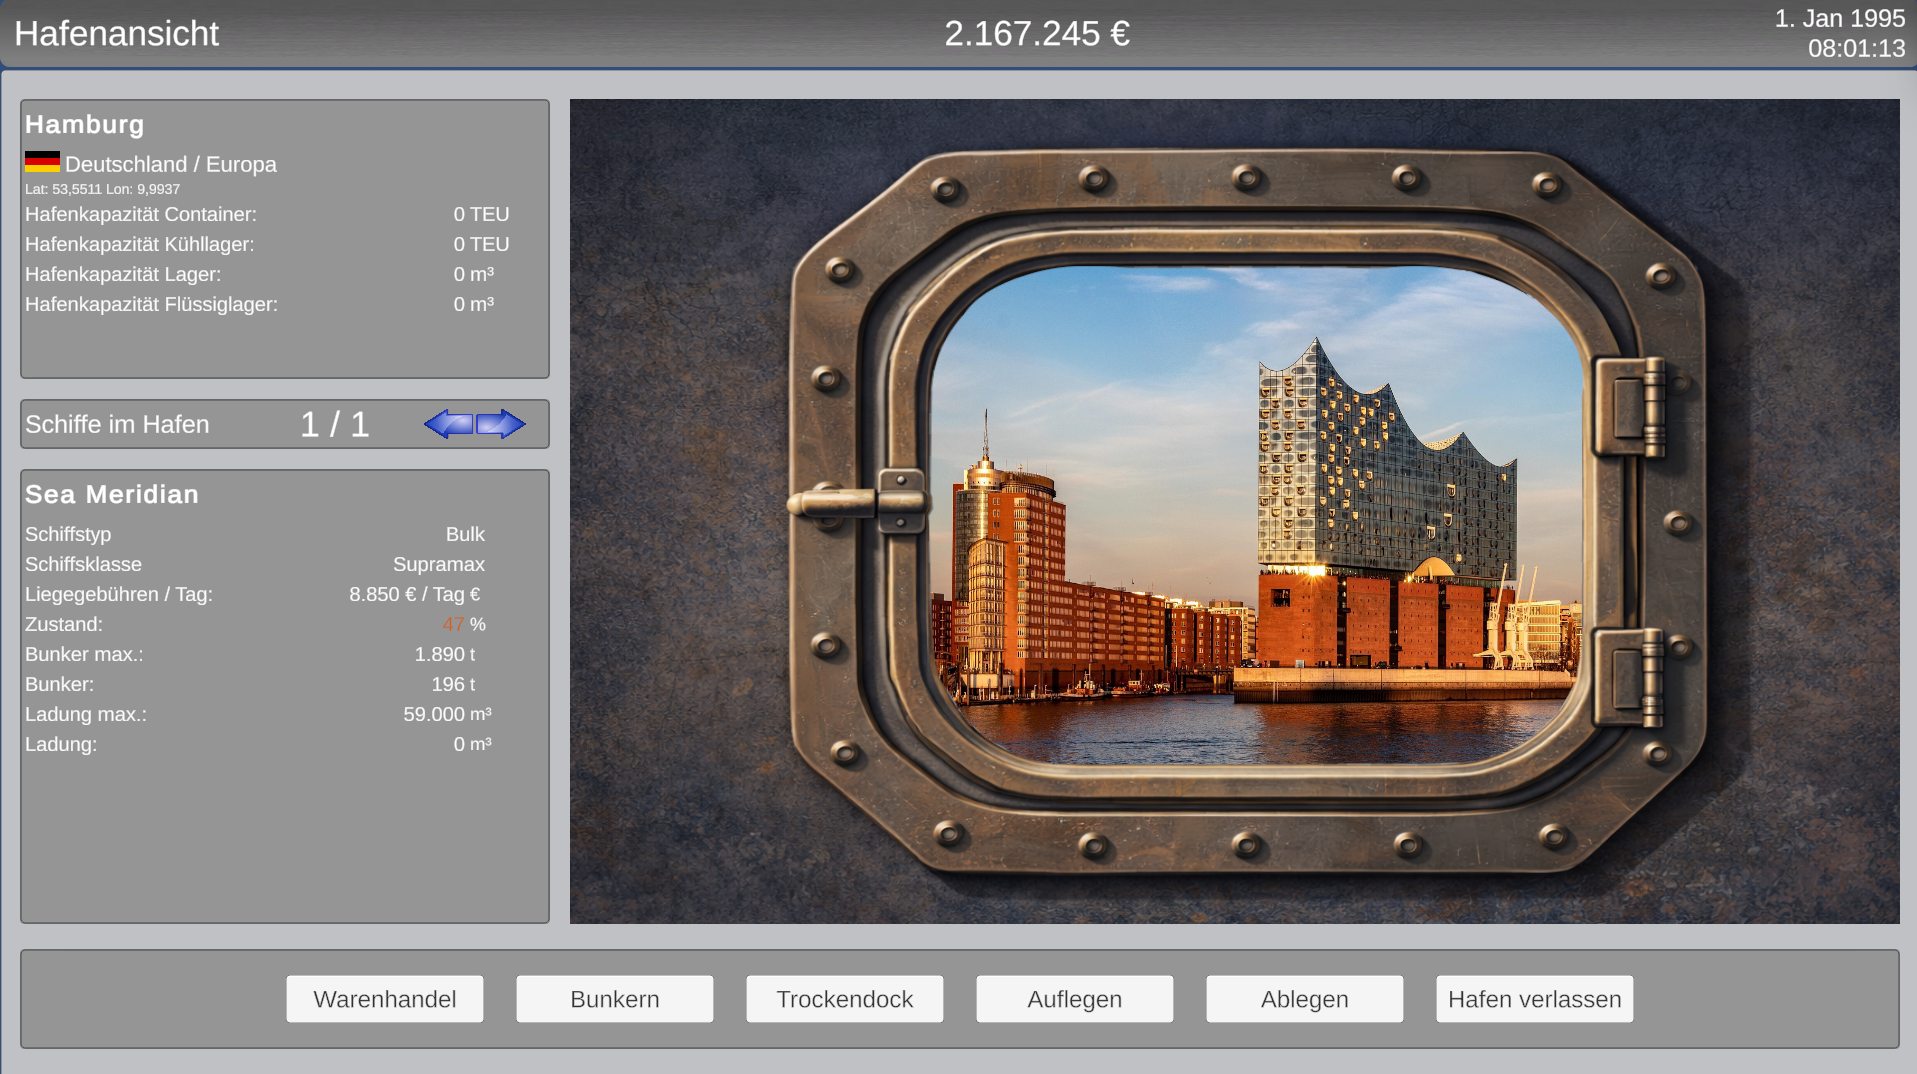This screenshot has width=1917, height=1074.
Task: Click Hafen verlassen to leave port
Action: pyautogui.click(x=1535, y=999)
